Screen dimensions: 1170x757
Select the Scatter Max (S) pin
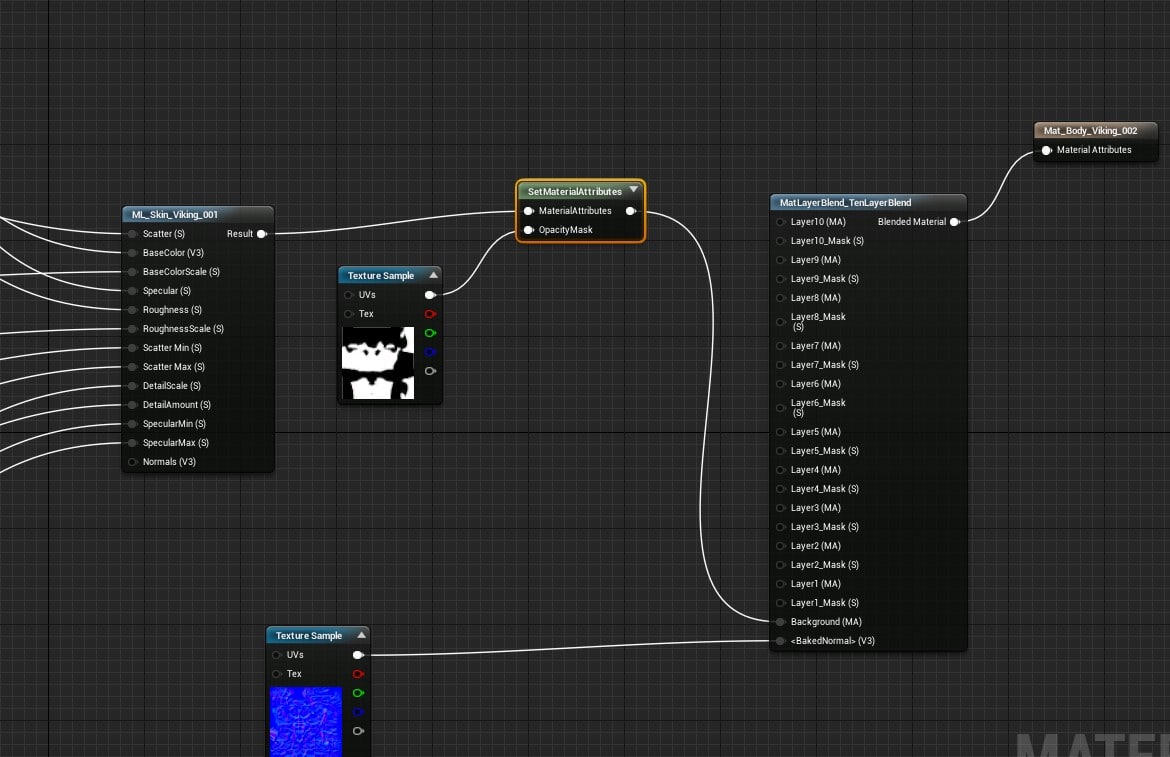click(133, 367)
